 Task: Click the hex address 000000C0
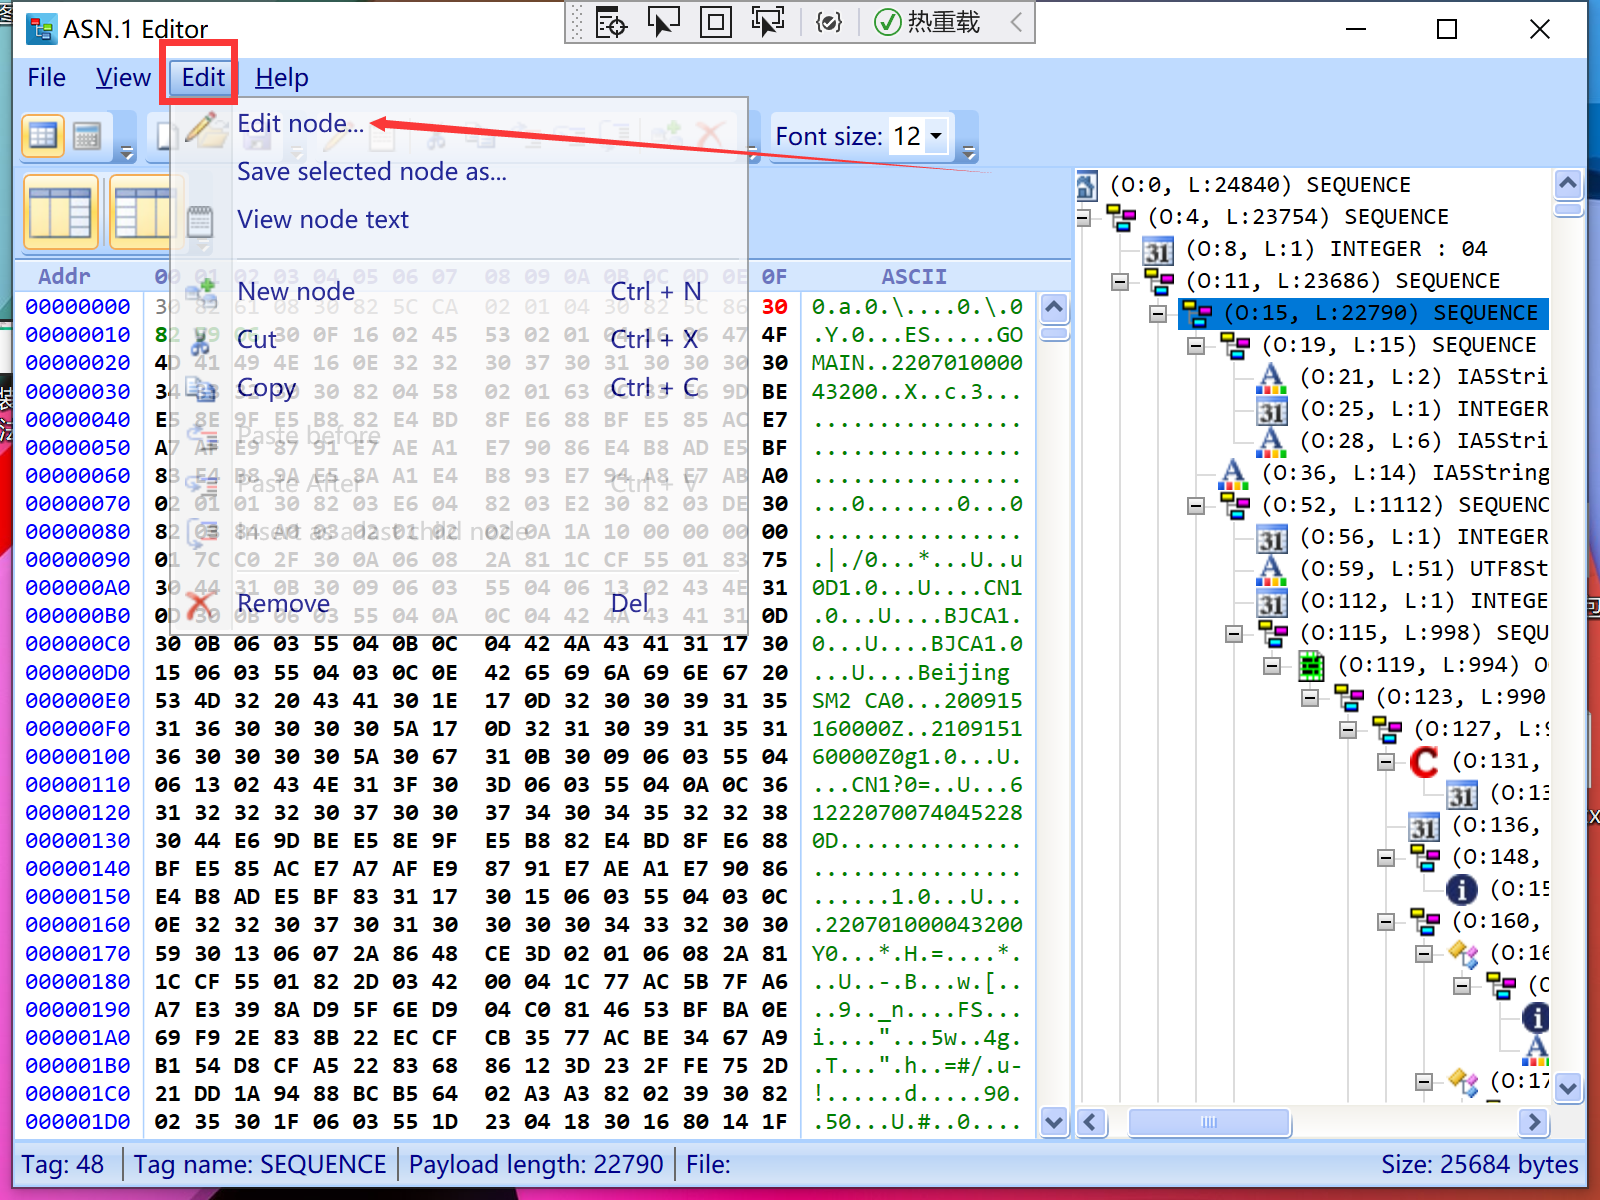pos(78,644)
